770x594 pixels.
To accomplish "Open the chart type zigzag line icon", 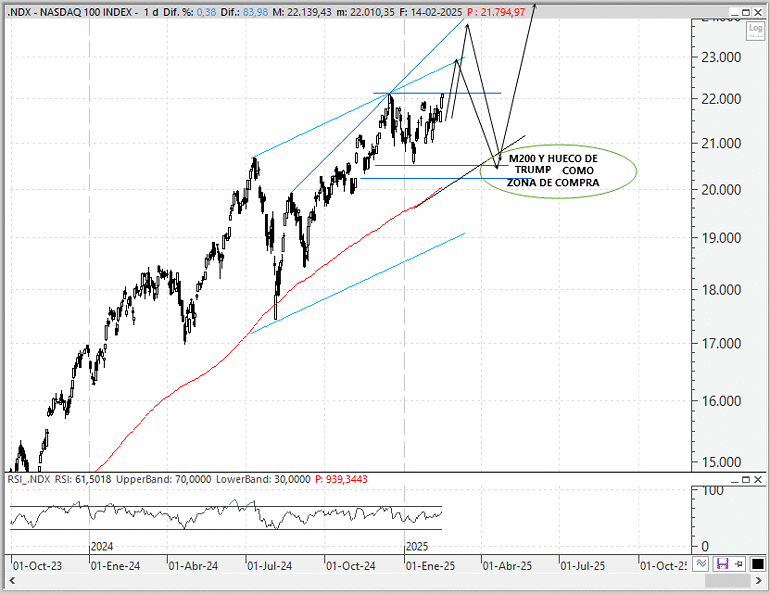I will (x=701, y=564).
